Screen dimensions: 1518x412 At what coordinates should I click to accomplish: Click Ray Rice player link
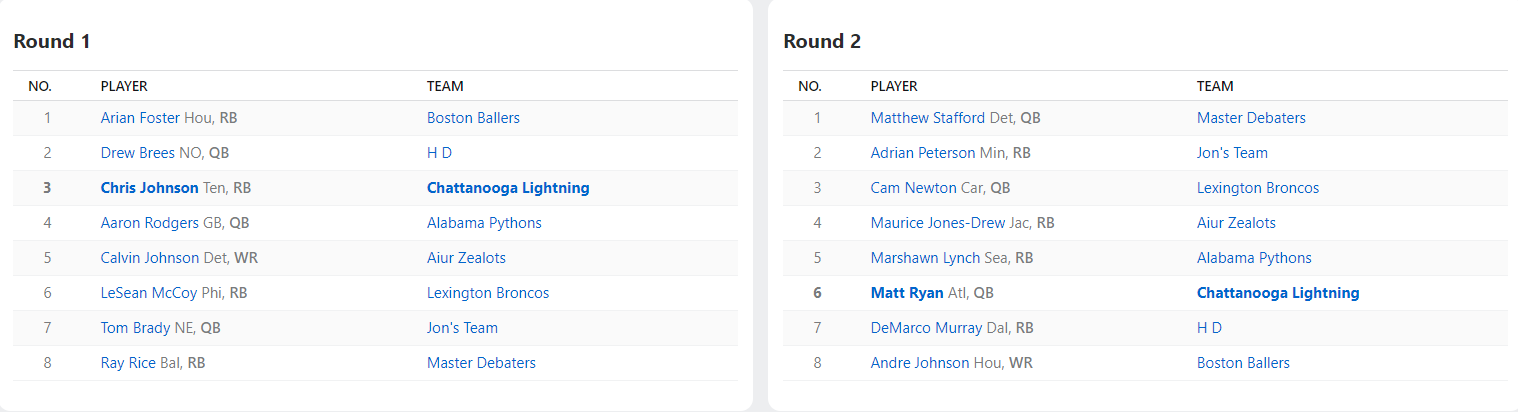click(x=128, y=363)
